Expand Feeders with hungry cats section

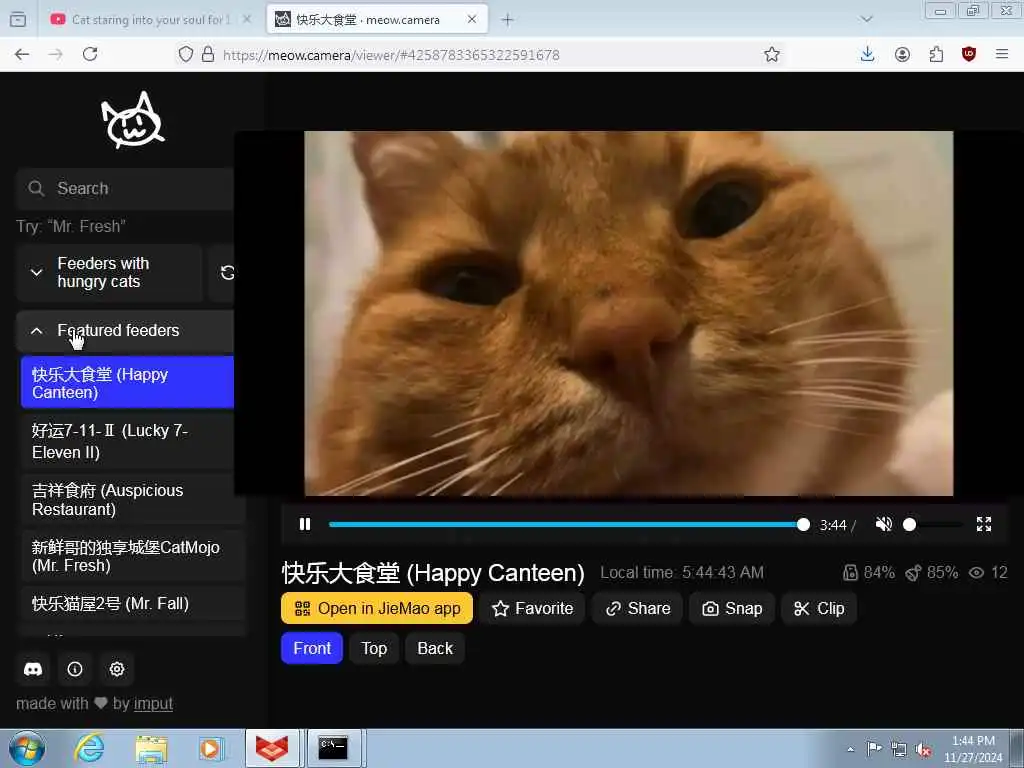pos(109,273)
